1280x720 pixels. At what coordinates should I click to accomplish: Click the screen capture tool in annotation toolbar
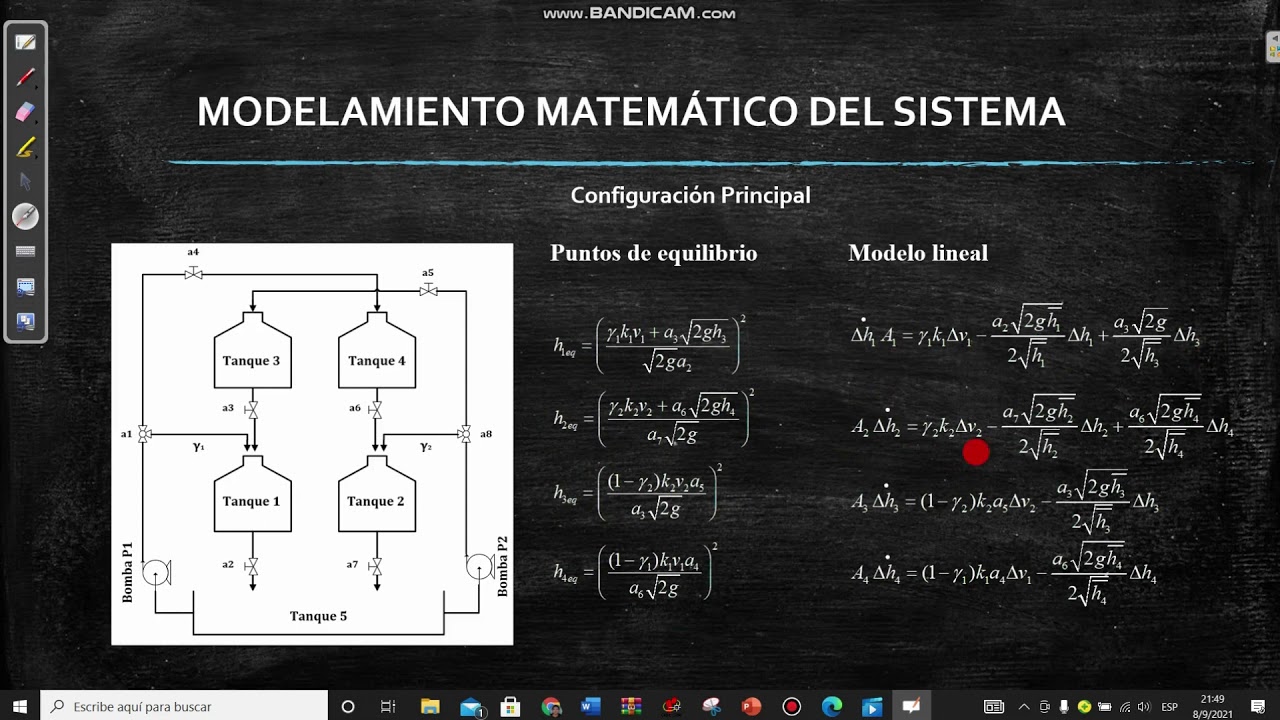(25, 287)
